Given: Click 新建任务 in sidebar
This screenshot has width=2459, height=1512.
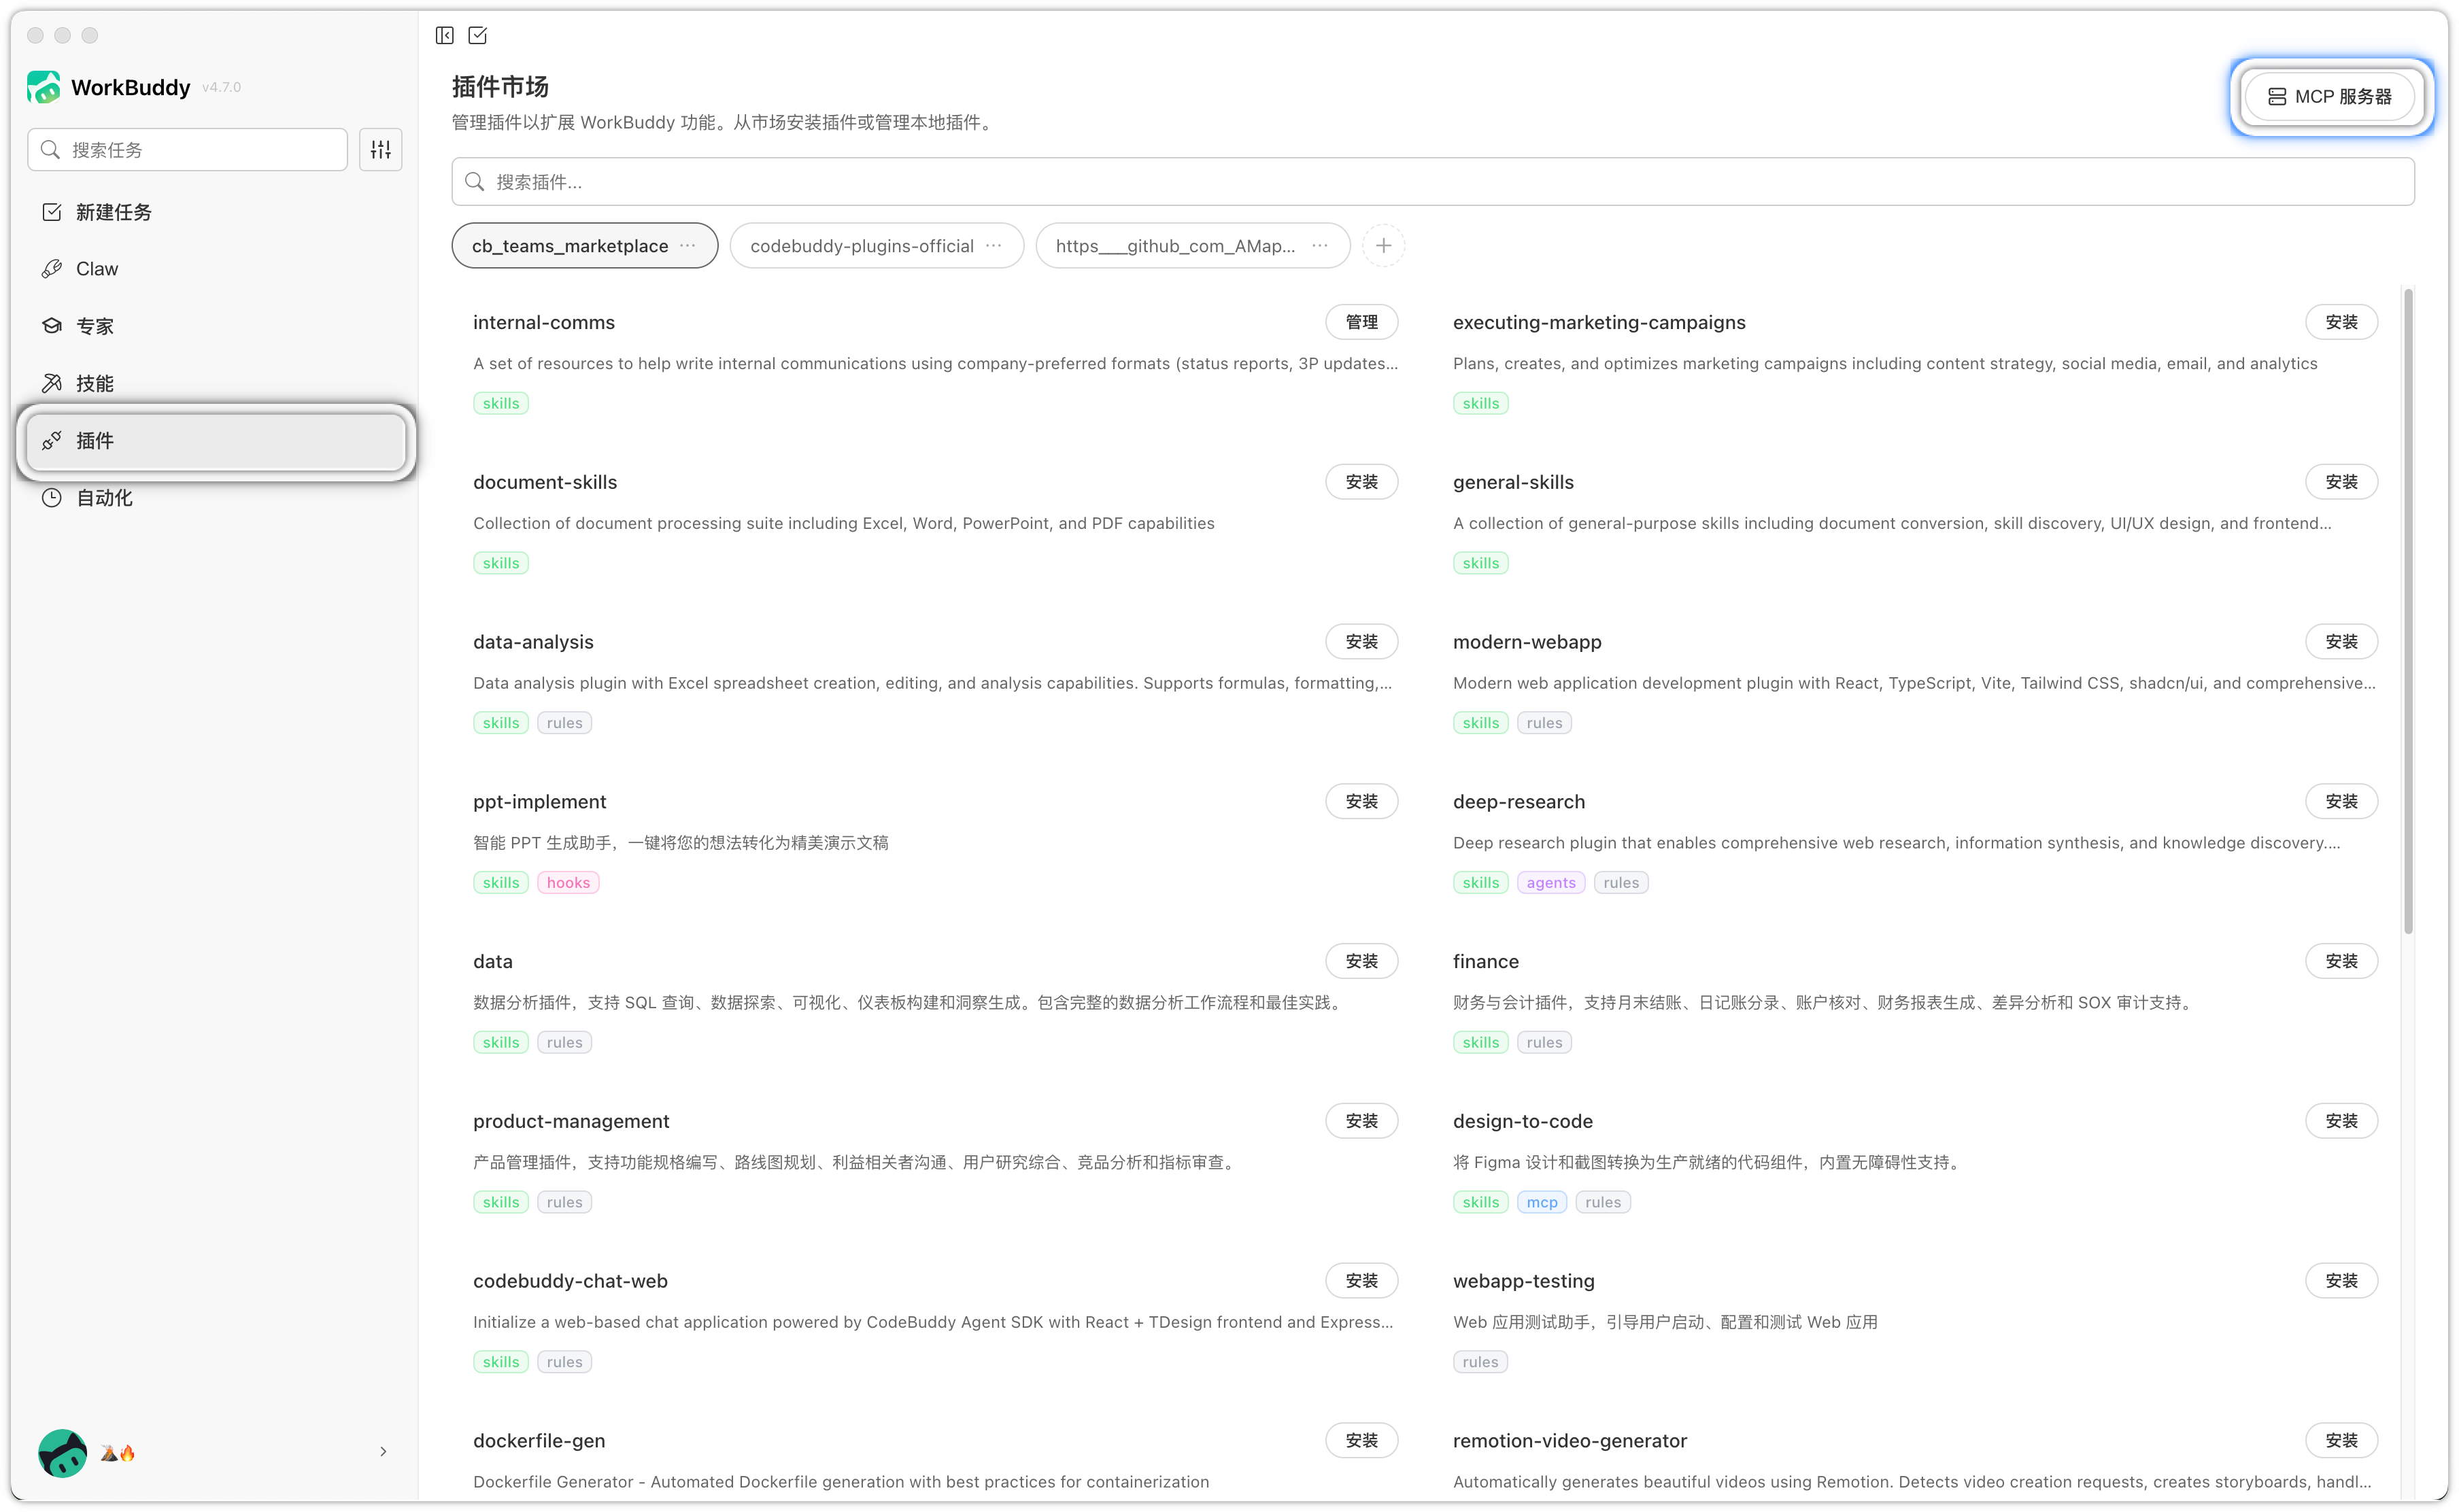Looking at the screenshot, I should pos(113,212).
